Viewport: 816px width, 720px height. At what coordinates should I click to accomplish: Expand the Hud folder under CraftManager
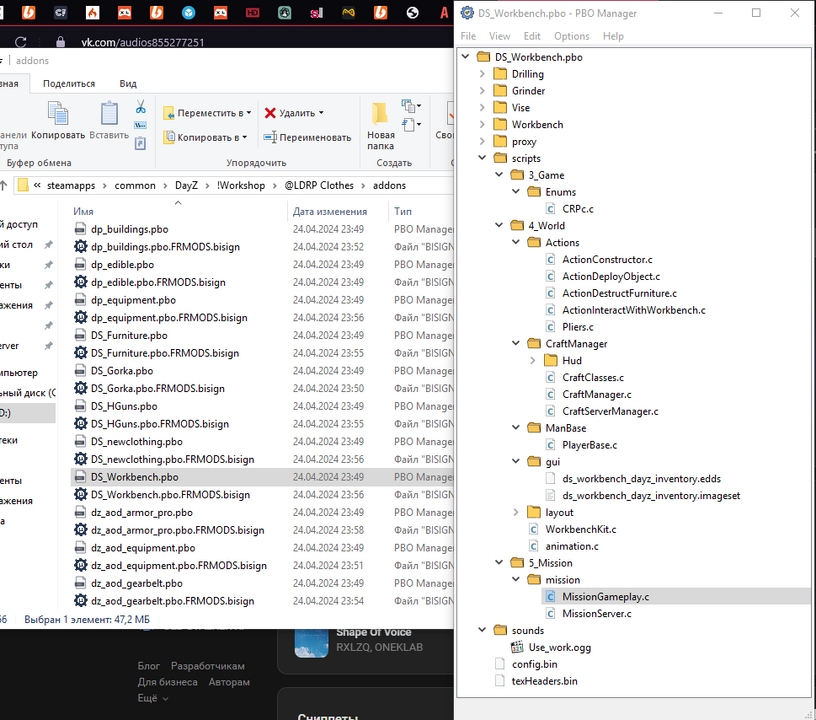pos(532,361)
